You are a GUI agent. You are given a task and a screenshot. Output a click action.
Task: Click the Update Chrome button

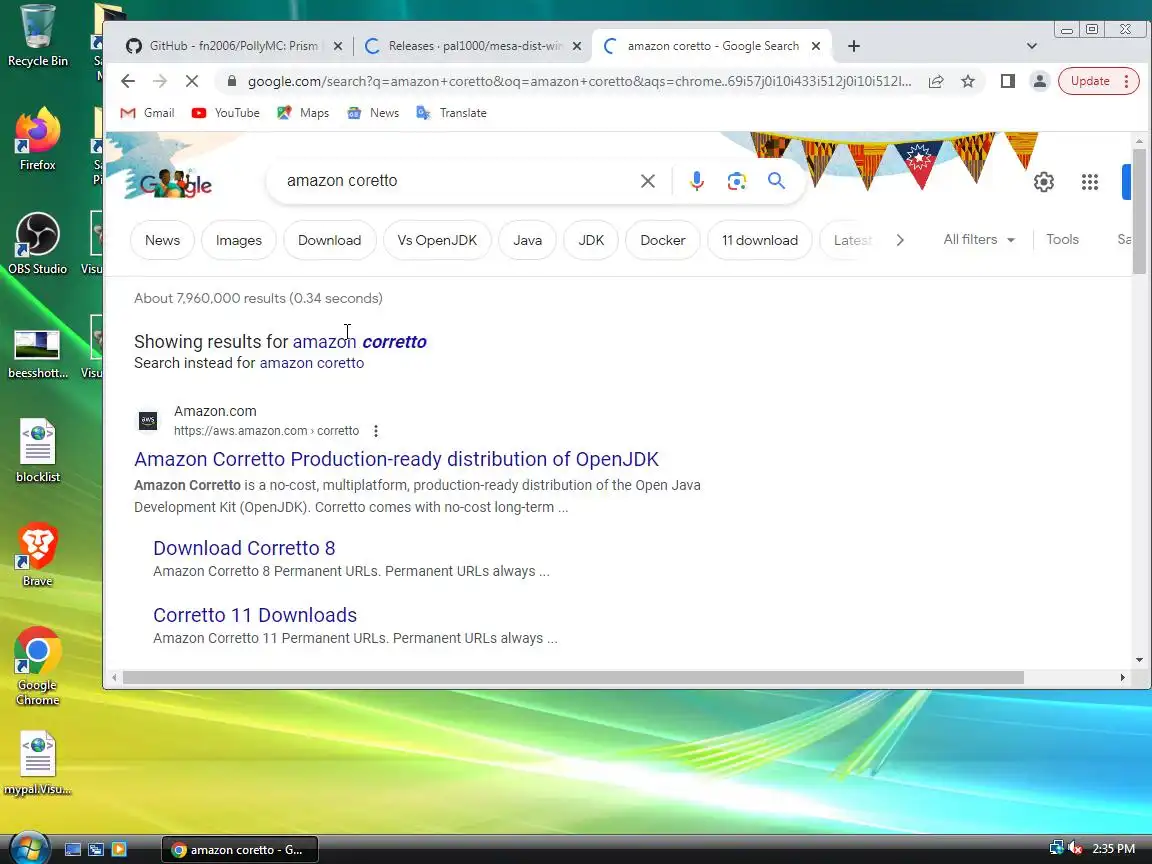click(1090, 81)
